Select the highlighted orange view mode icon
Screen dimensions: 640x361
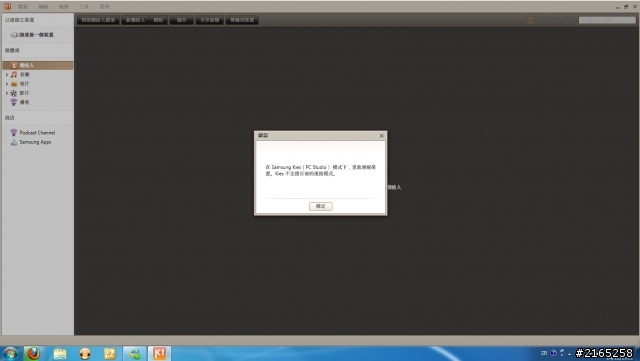(531, 20)
